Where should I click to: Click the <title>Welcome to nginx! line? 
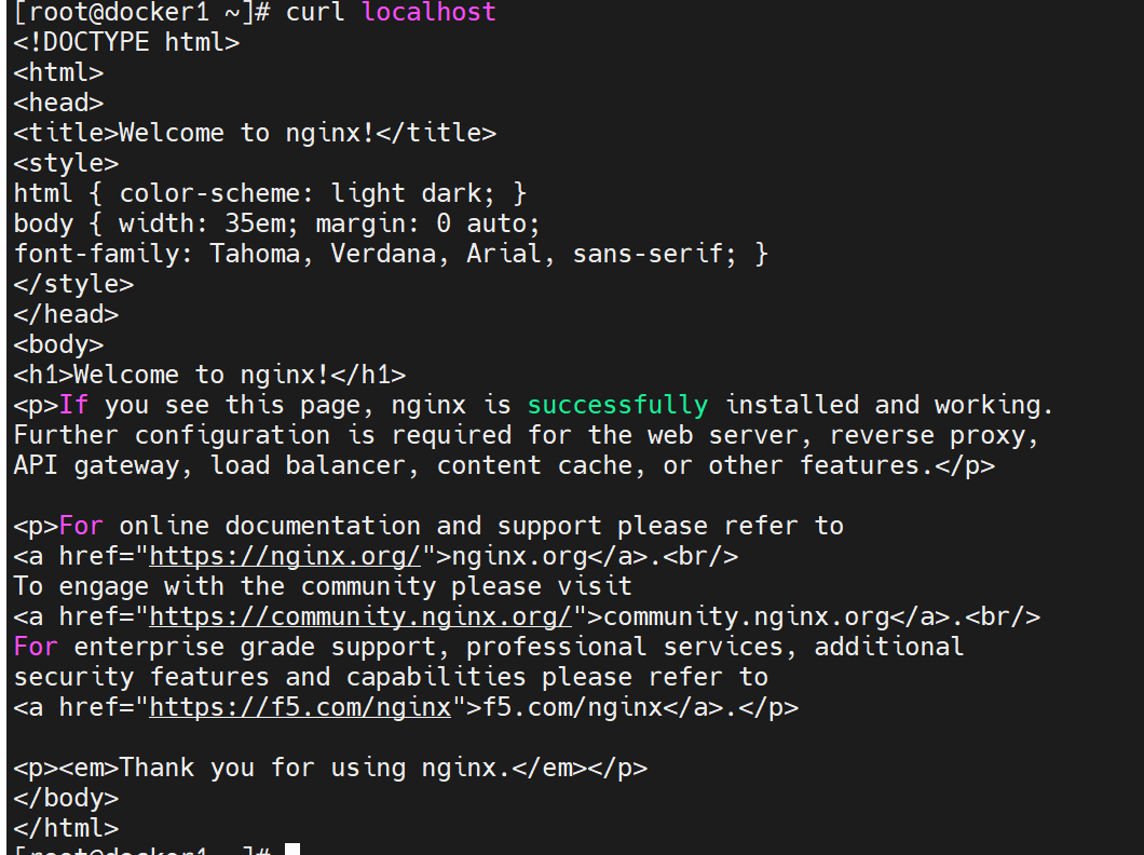255,133
